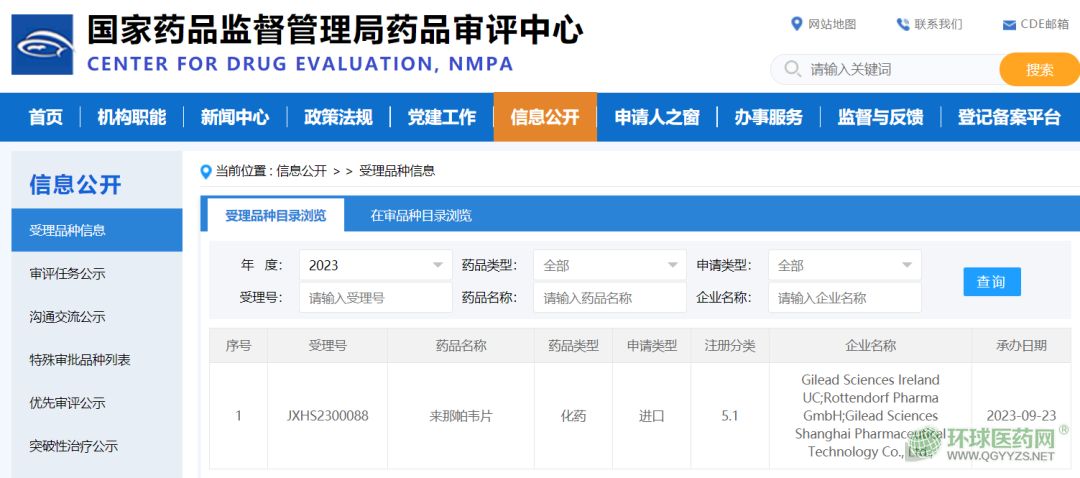This screenshot has width=1080, height=478.
Task: Open 申请人之窗 in the navigation bar
Action: click(x=656, y=117)
